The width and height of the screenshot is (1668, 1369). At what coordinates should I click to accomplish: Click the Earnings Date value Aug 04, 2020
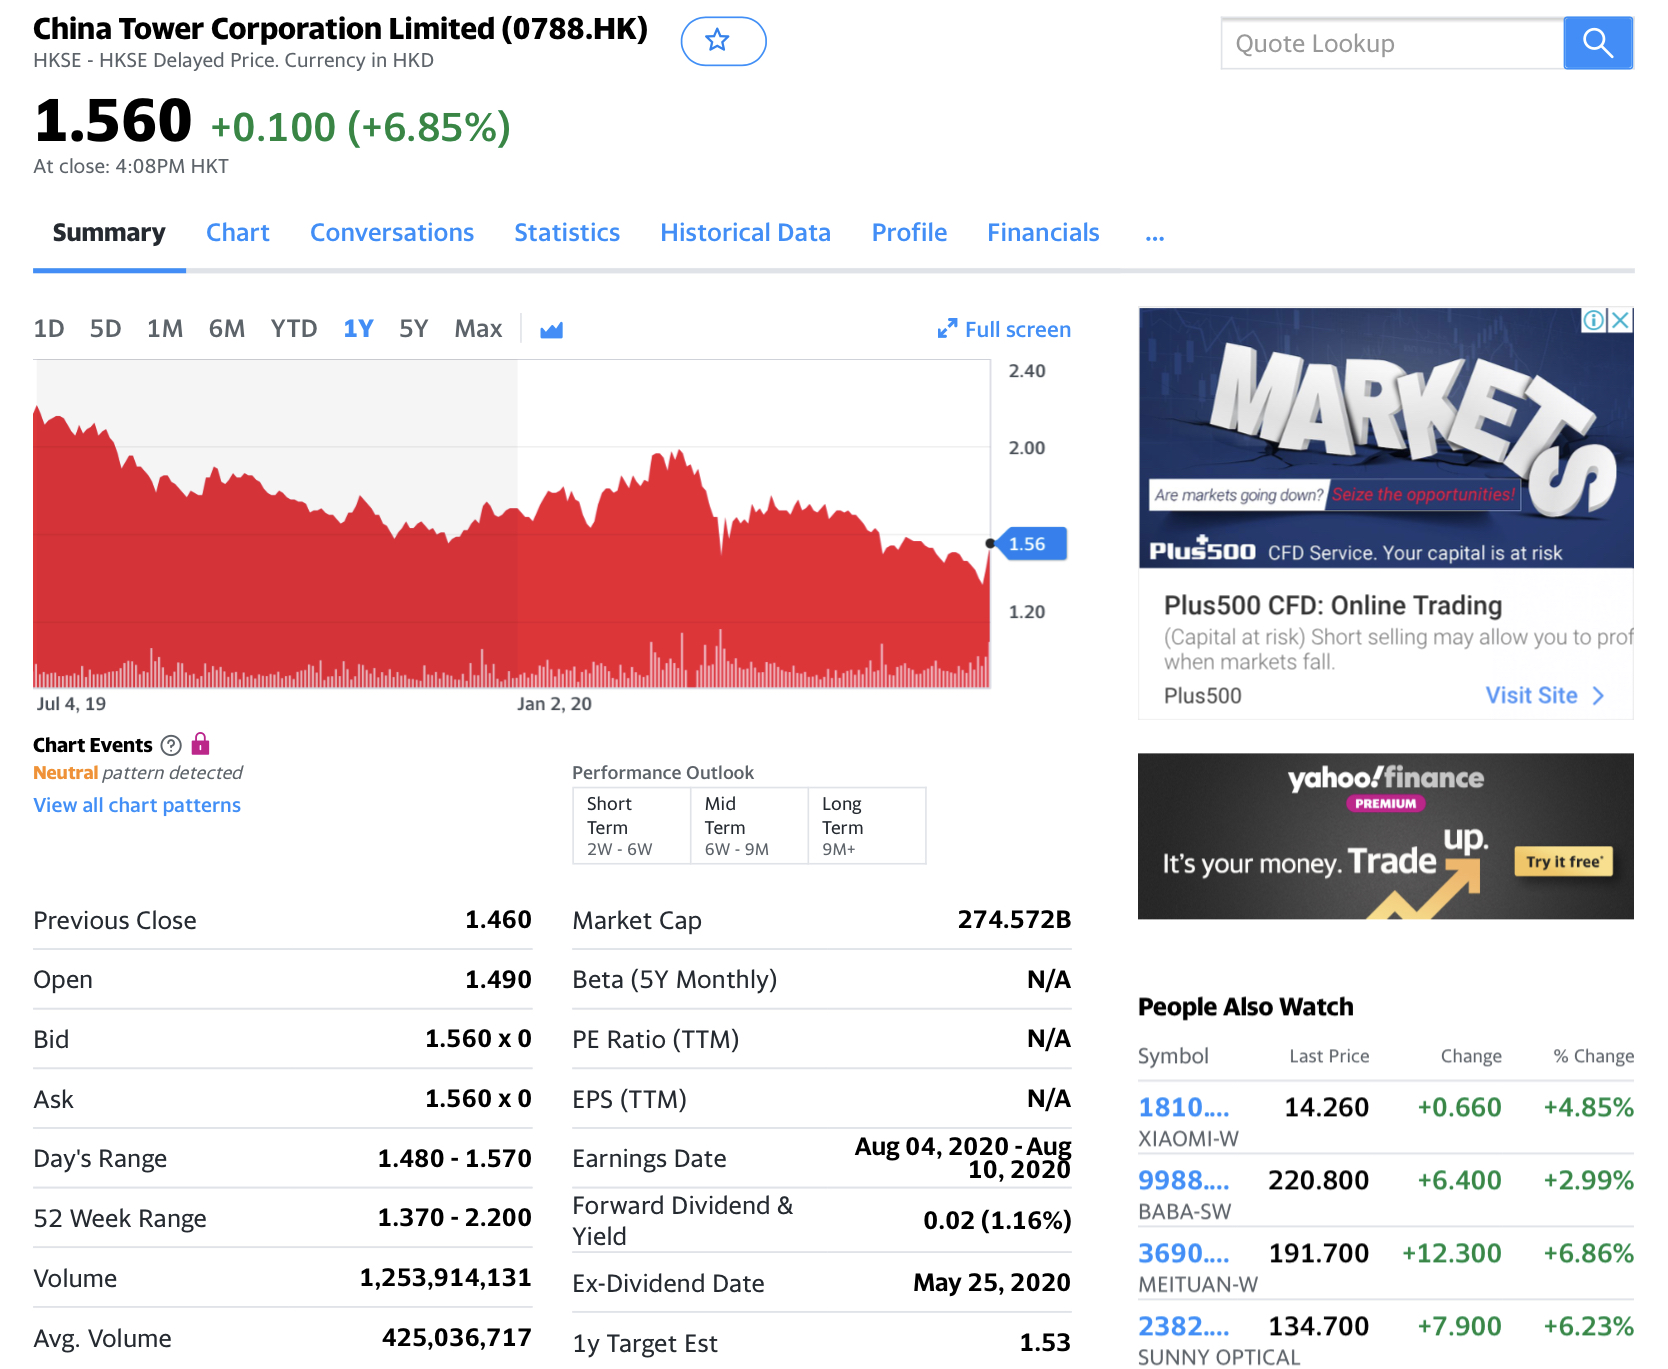point(963,1158)
